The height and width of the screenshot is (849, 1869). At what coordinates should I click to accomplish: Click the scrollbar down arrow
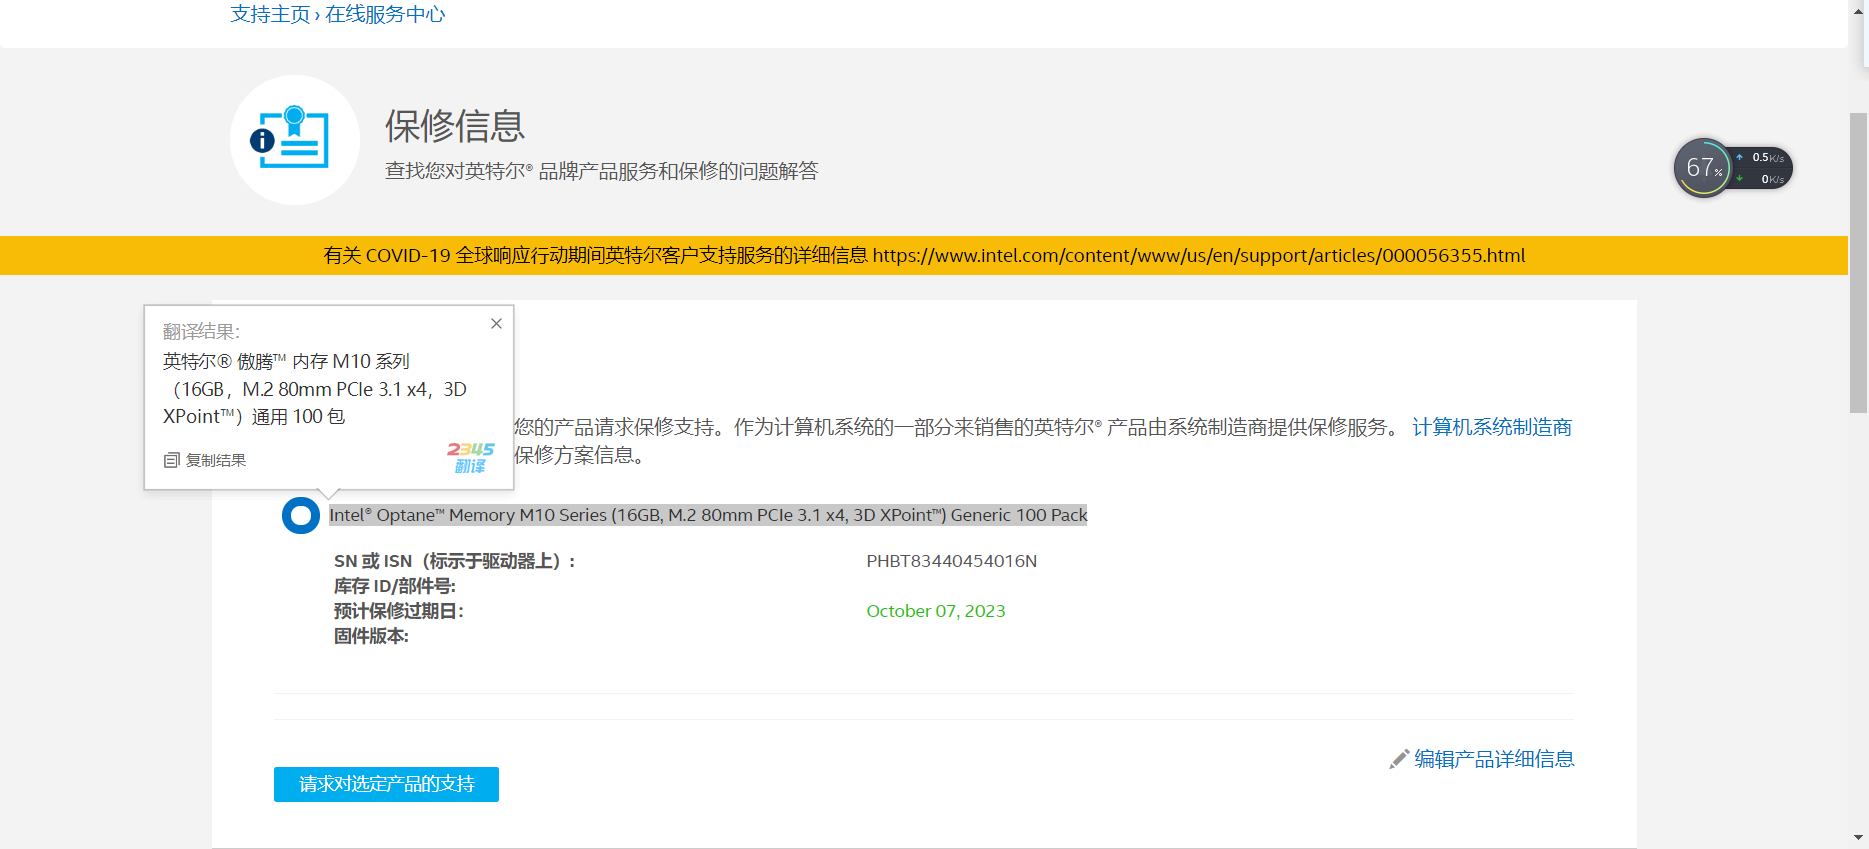pyautogui.click(x=1858, y=838)
